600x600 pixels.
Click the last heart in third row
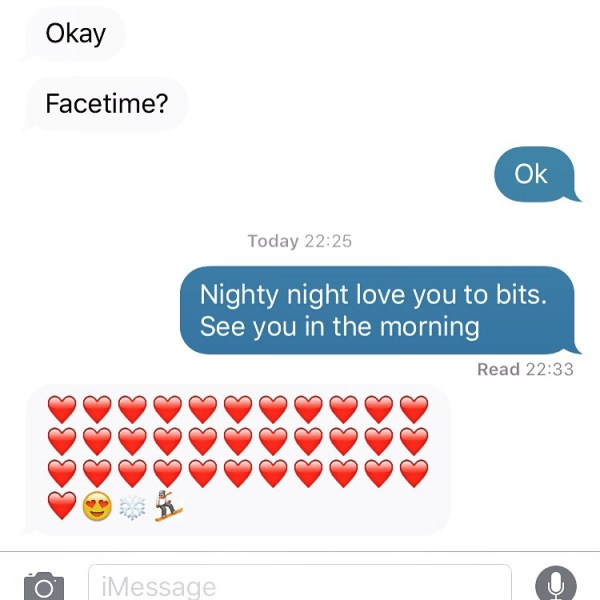tap(414, 474)
